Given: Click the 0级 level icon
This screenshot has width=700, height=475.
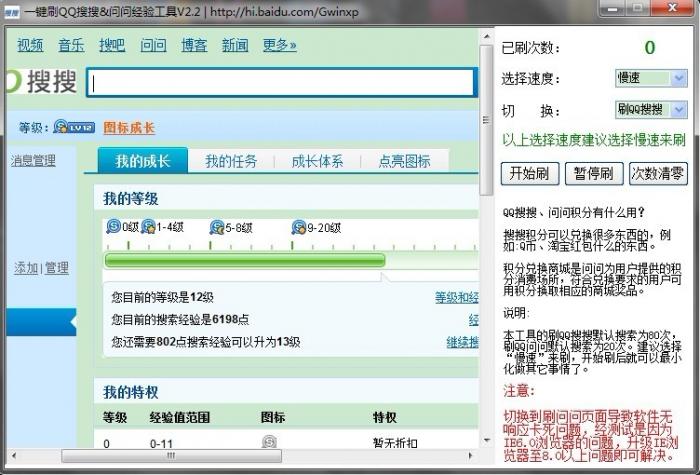Looking at the screenshot, I should click(x=113, y=226).
